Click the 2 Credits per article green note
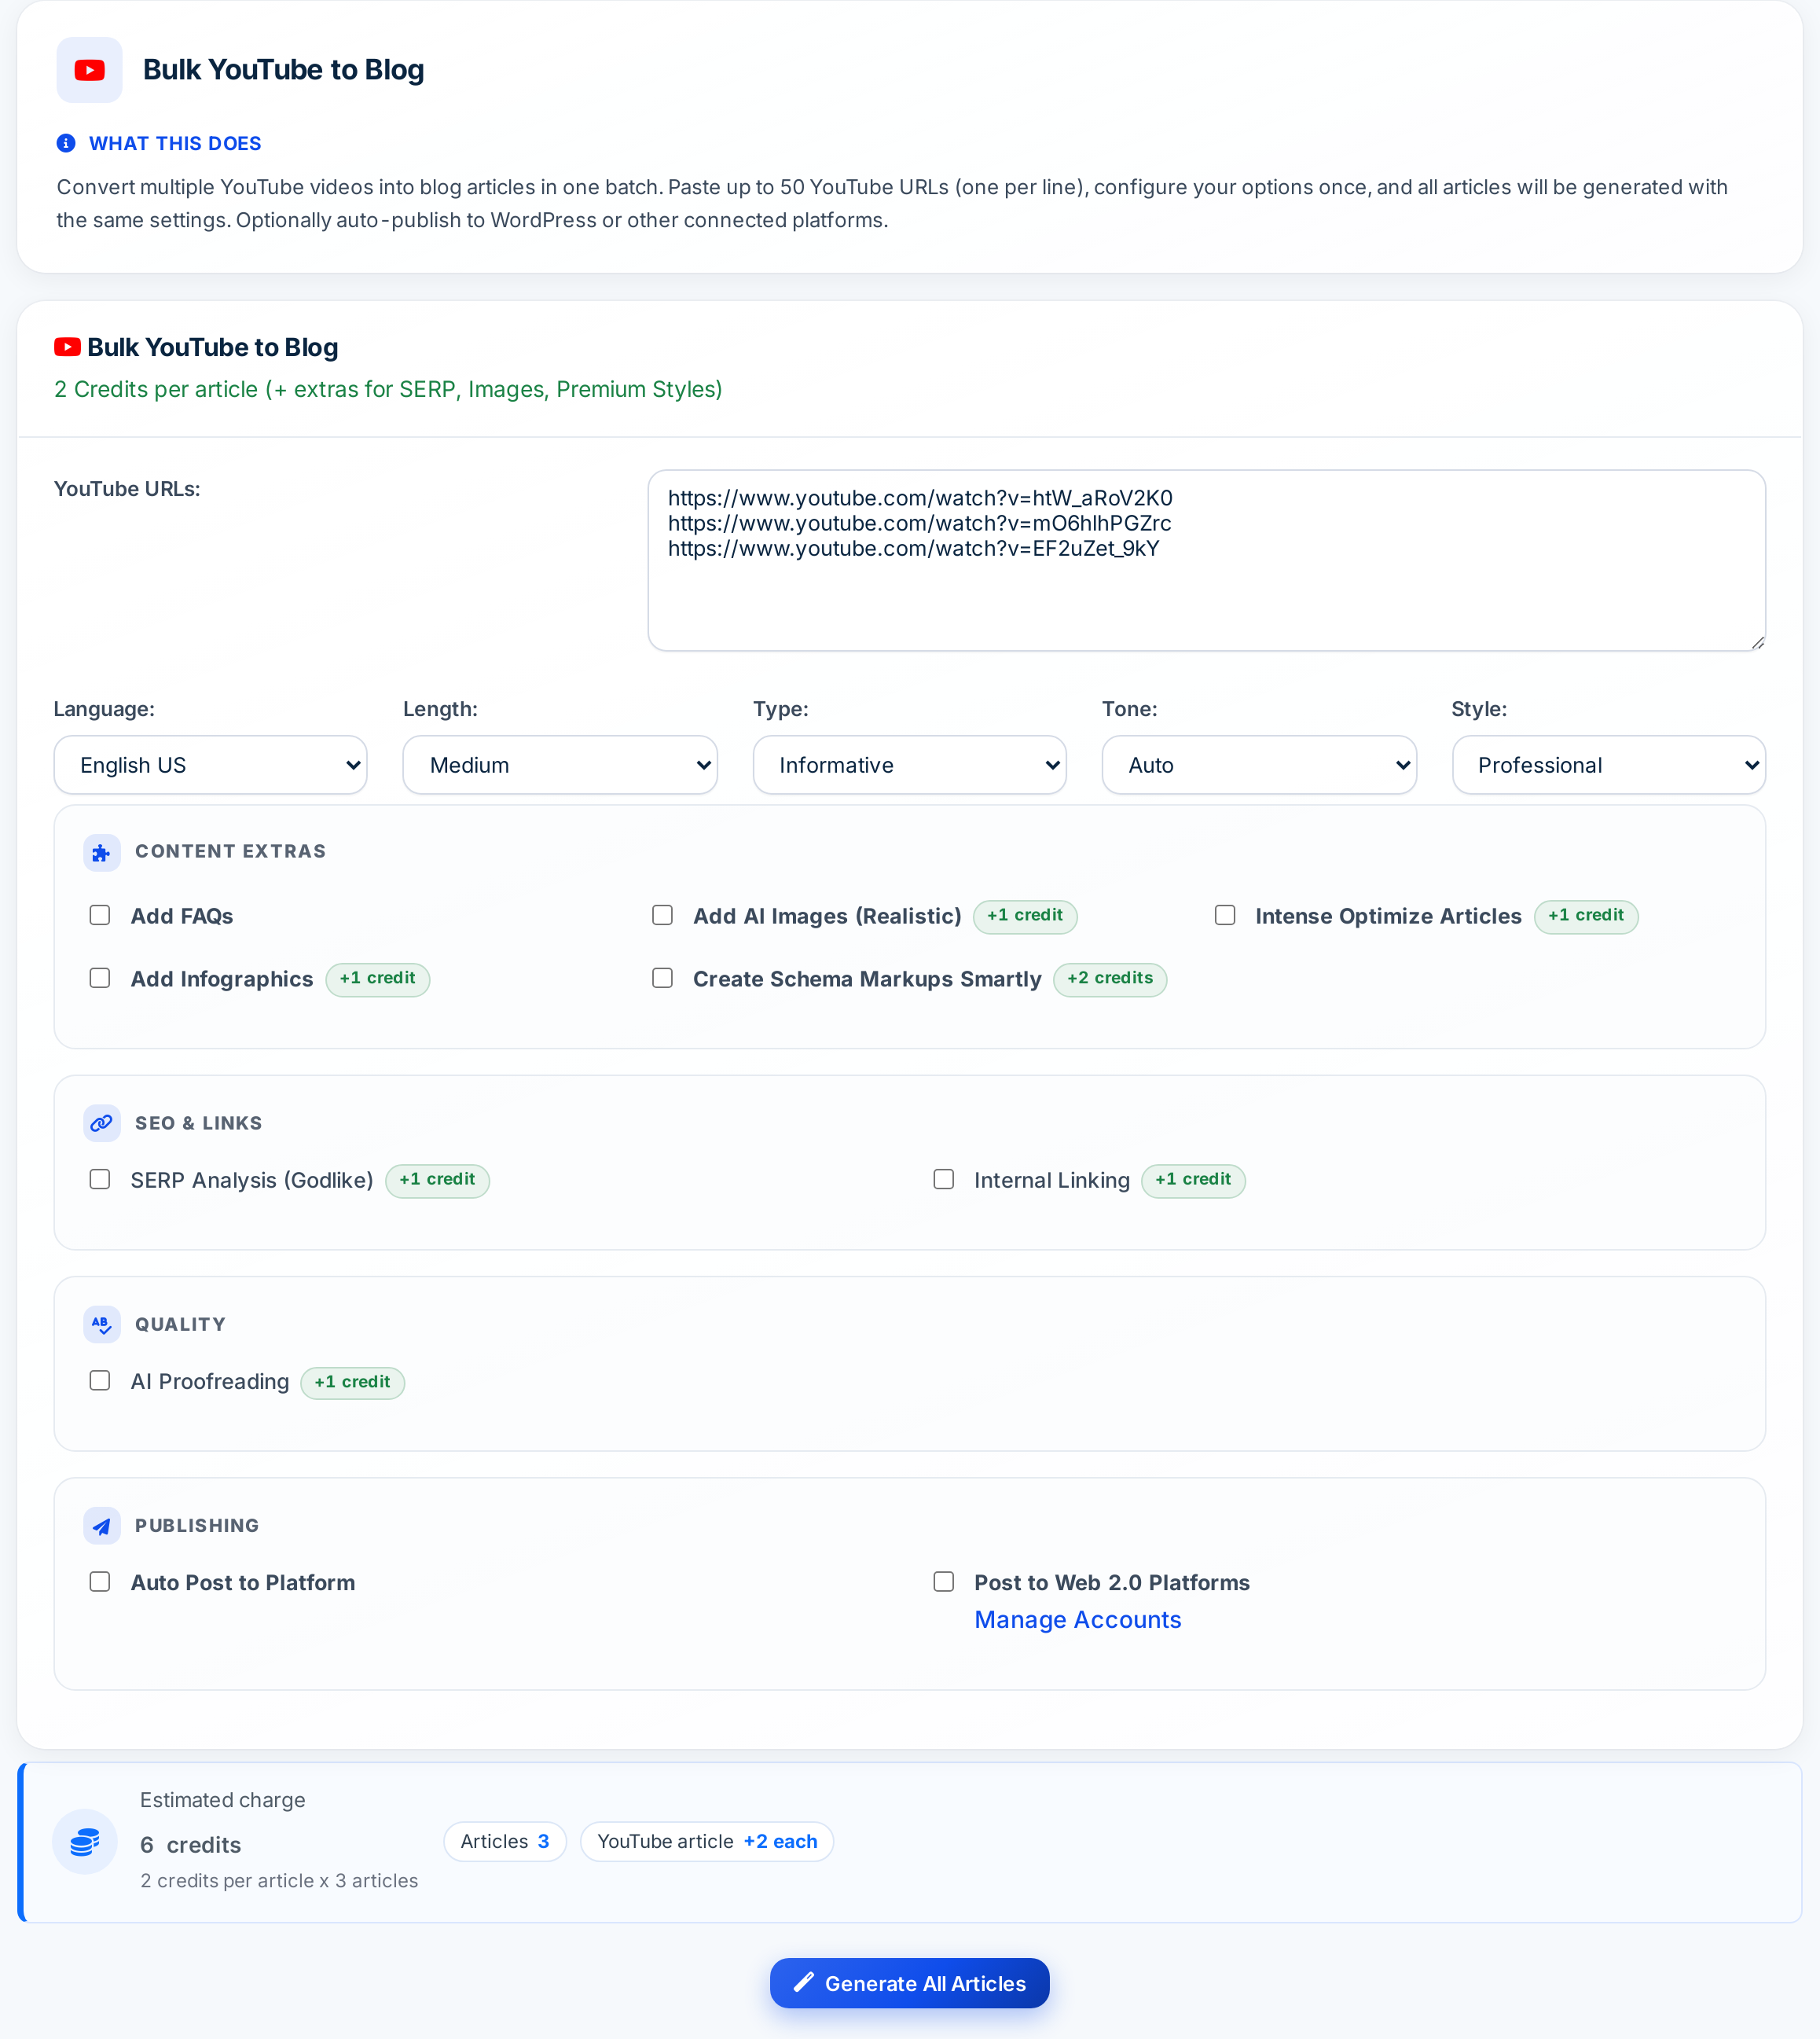 (388, 389)
